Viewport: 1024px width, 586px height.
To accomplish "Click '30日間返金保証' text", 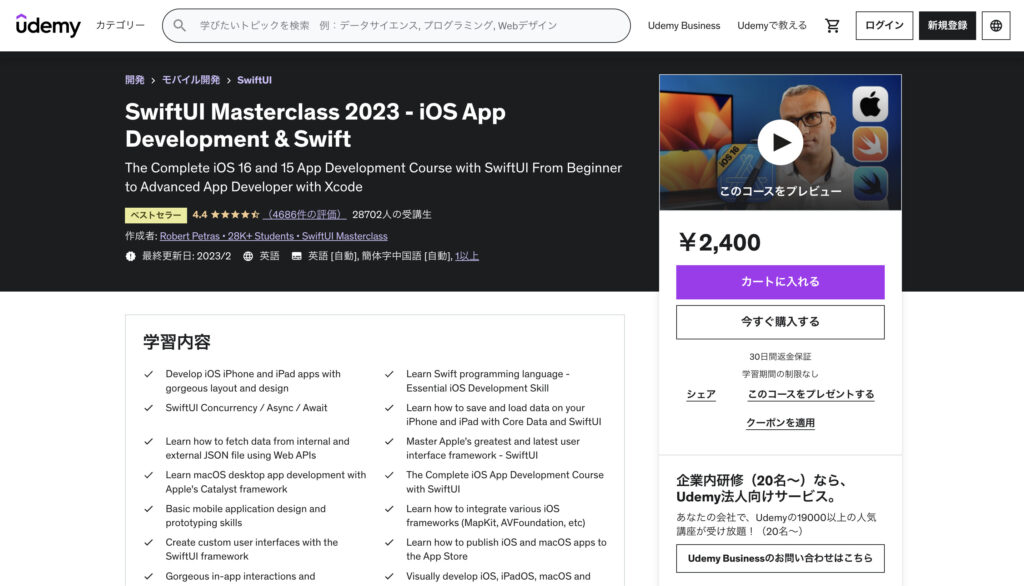I will [x=780, y=357].
